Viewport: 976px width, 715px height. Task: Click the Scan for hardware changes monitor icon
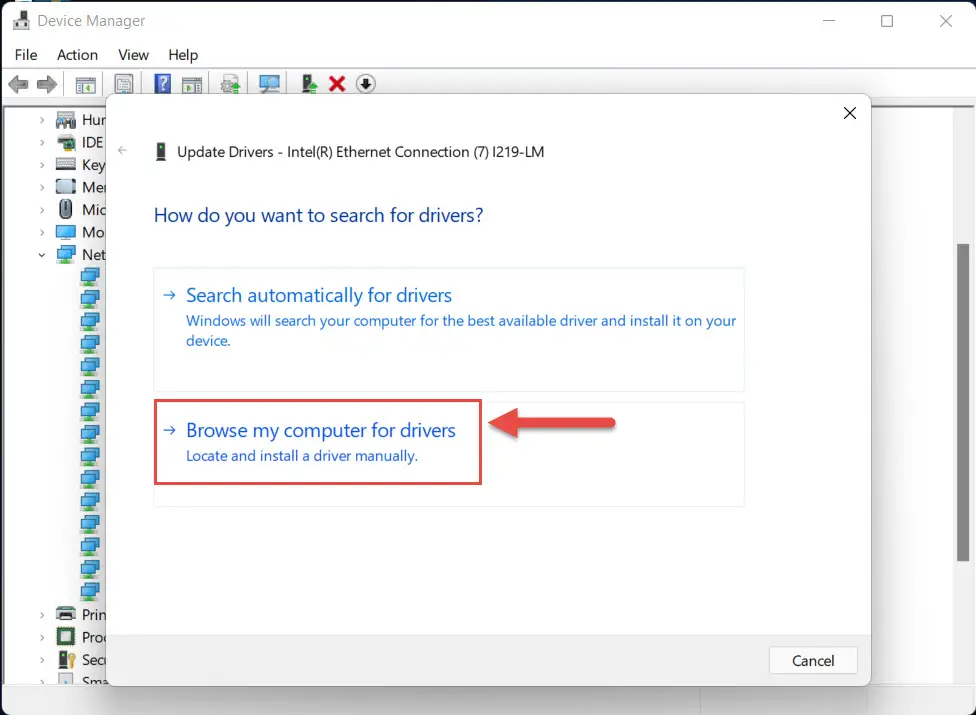pyautogui.click(x=269, y=84)
